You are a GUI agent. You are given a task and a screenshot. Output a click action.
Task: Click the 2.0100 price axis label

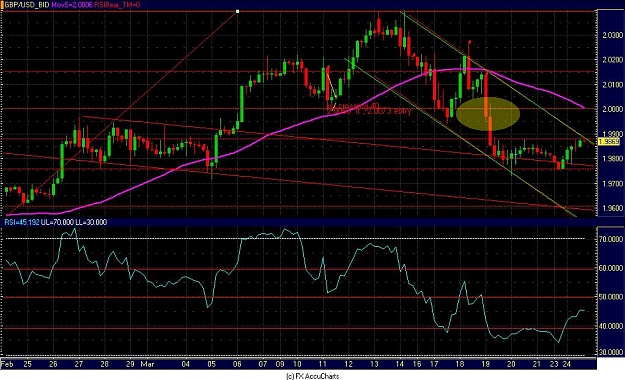coord(612,85)
